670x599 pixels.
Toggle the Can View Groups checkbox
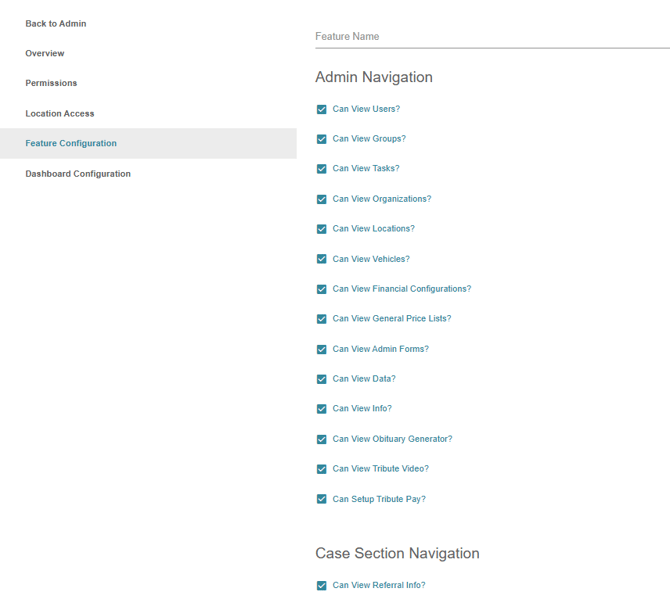point(322,139)
